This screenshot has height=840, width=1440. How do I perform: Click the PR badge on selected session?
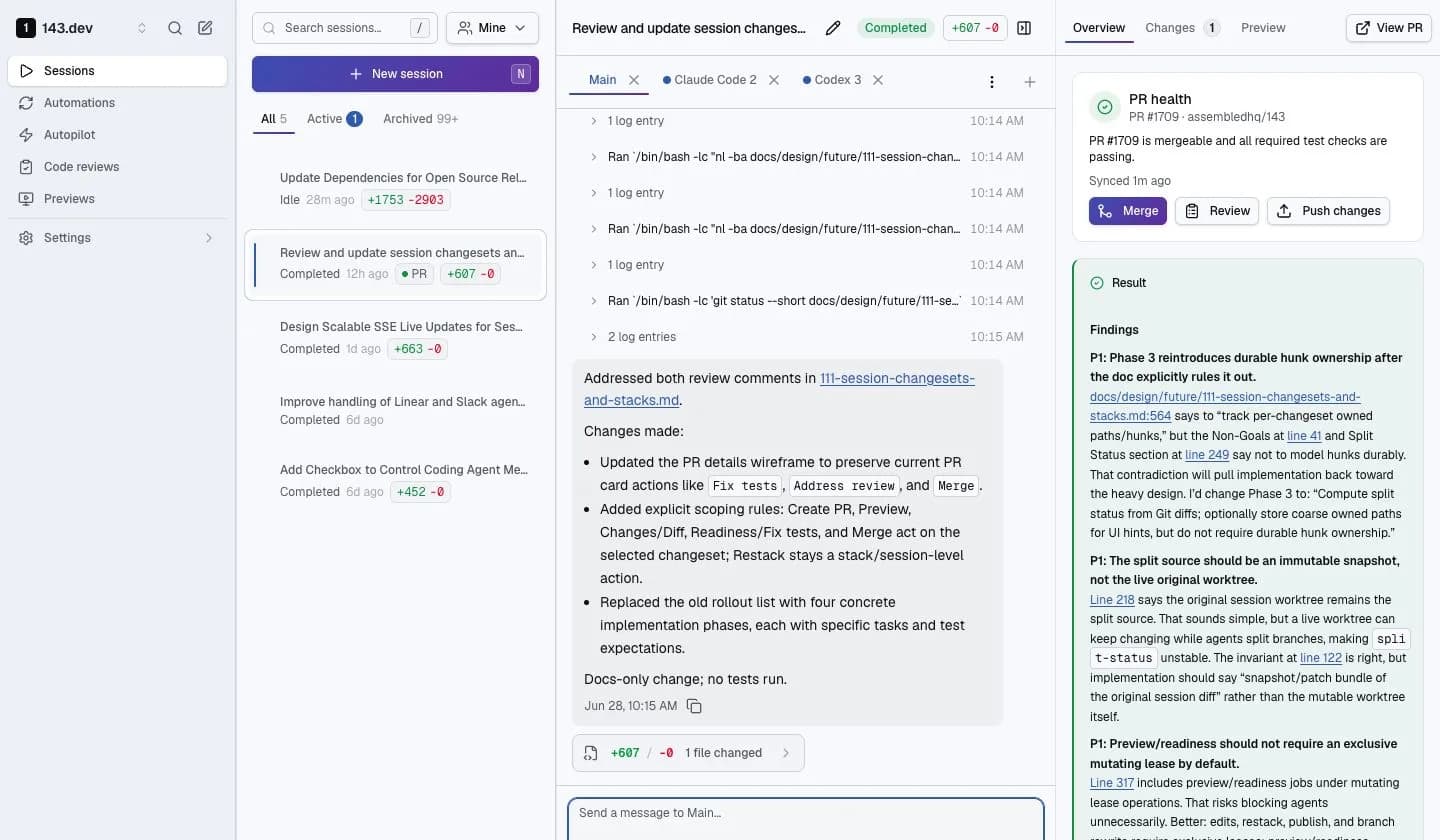(x=414, y=274)
